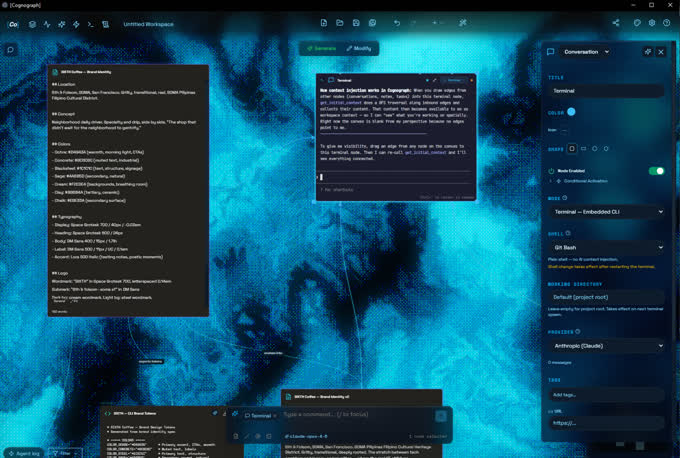Open the Agent log button
The image size is (680, 458).
point(24,453)
